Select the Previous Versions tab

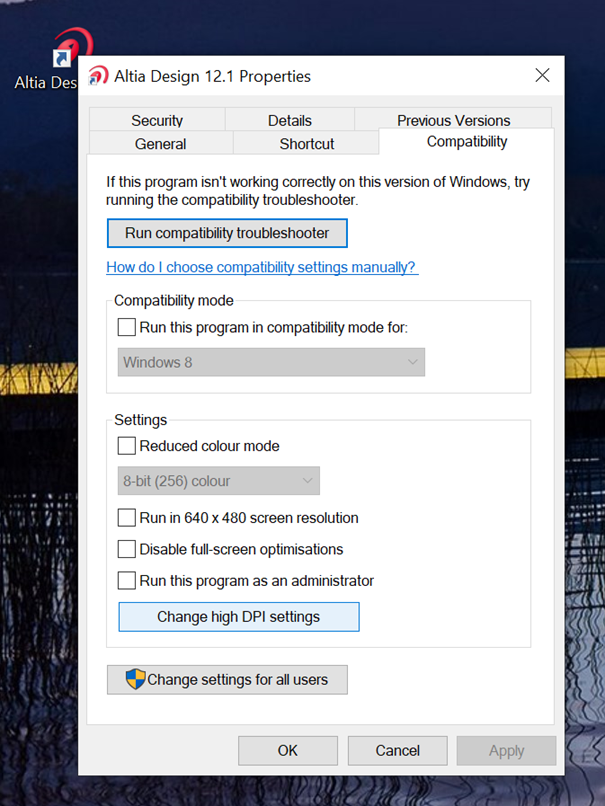[x=453, y=119]
